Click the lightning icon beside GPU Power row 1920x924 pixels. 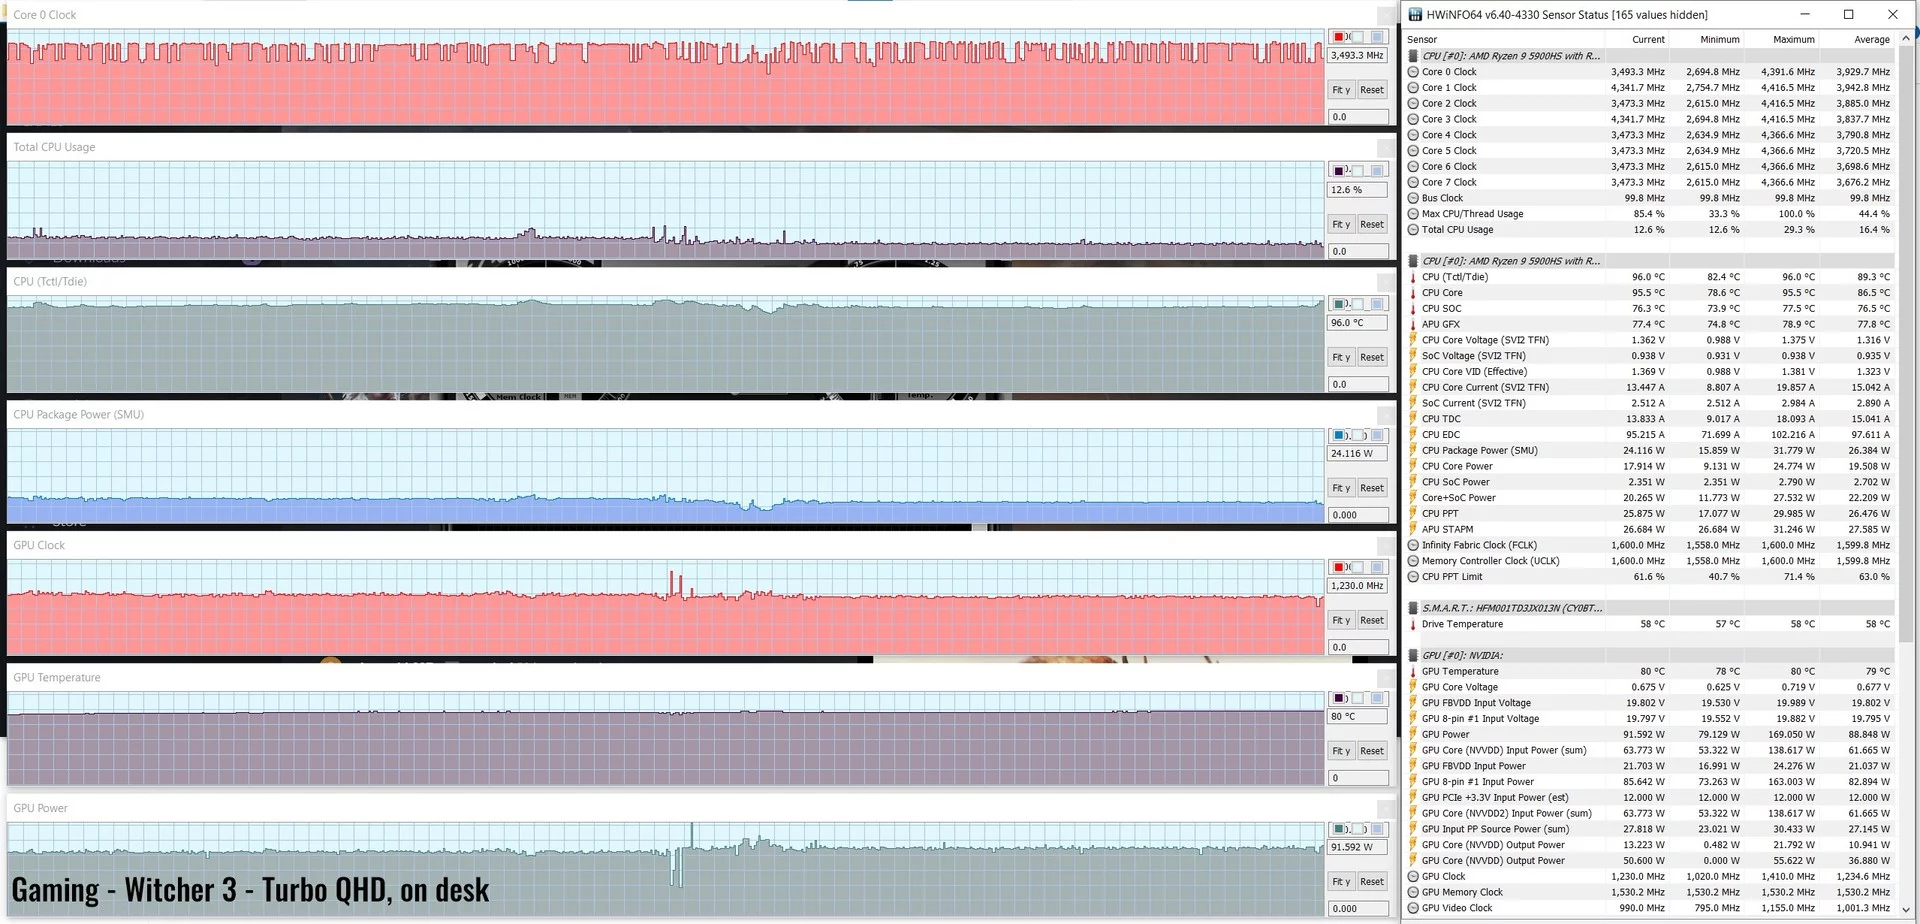(x=1413, y=734)
